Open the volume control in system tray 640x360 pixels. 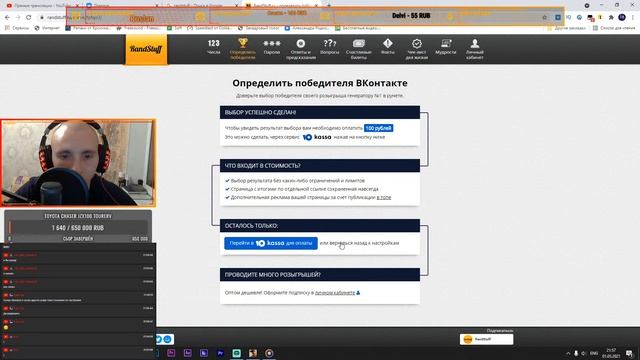584,353
